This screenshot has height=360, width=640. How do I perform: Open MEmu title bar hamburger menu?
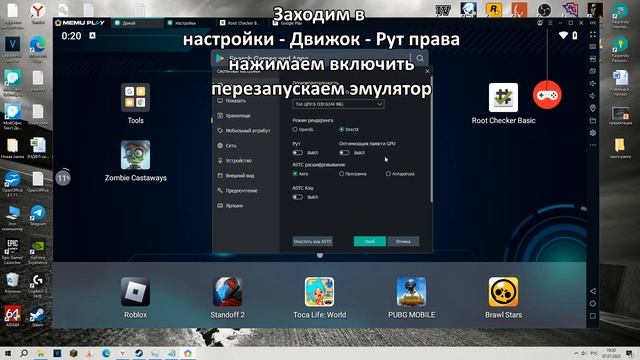tap(550, 23)
